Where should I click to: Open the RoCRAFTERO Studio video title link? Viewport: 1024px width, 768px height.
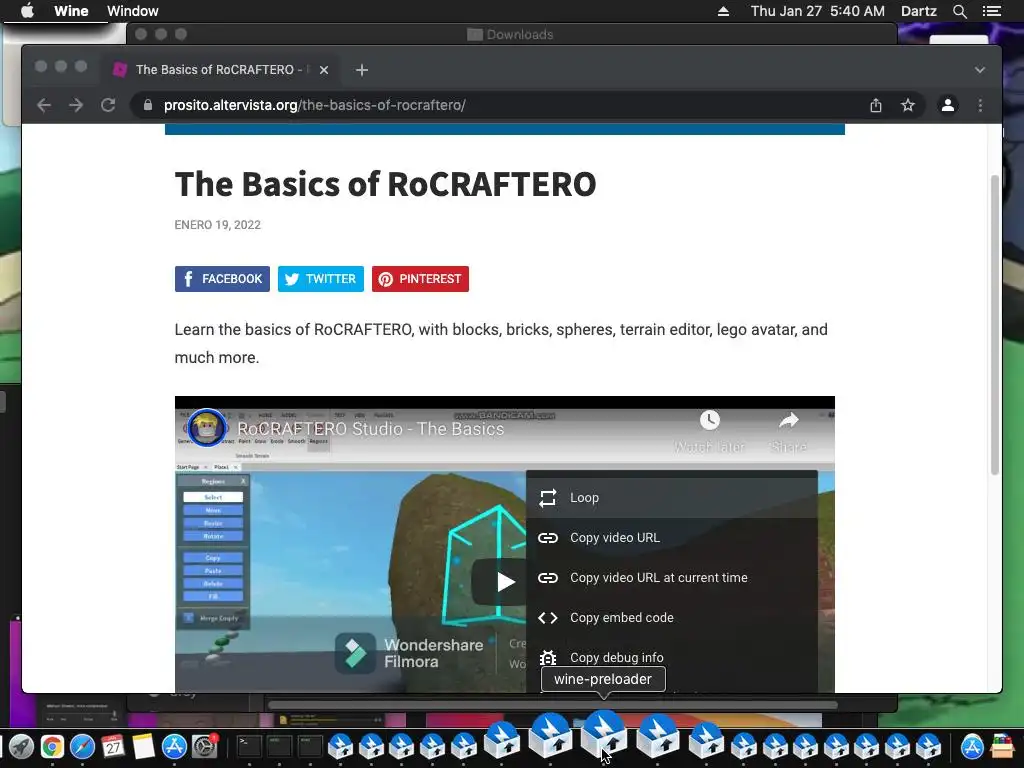tap(370, 429)
